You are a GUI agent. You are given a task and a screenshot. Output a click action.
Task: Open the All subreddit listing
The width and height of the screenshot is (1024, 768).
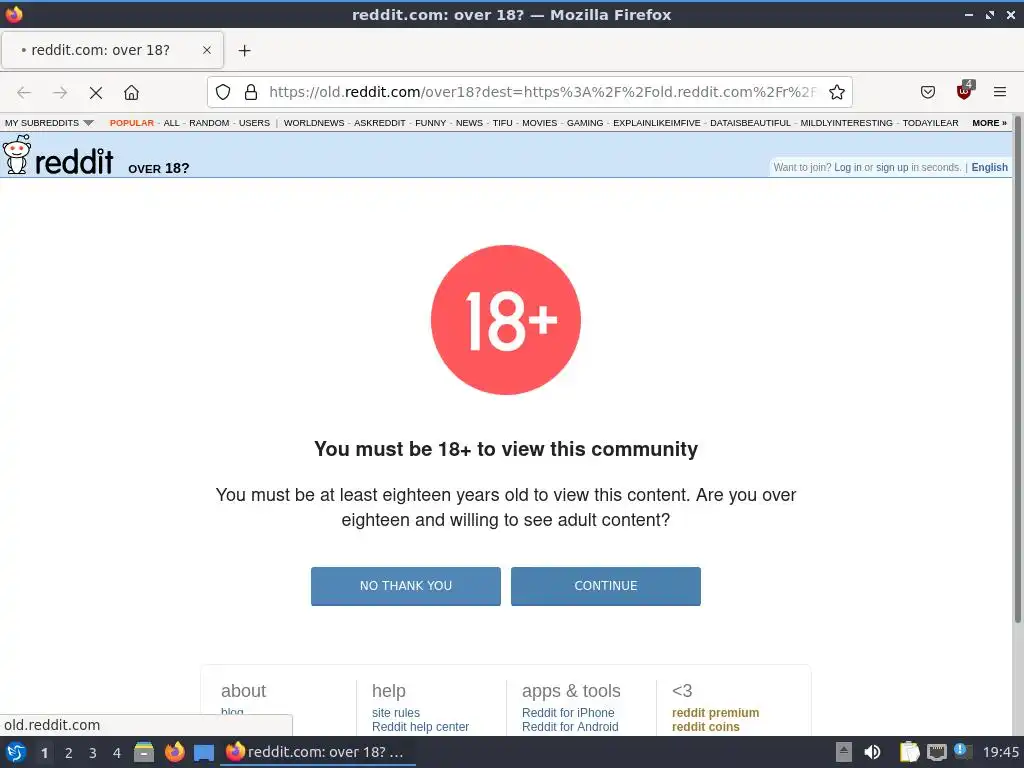(x=171, y=123)
